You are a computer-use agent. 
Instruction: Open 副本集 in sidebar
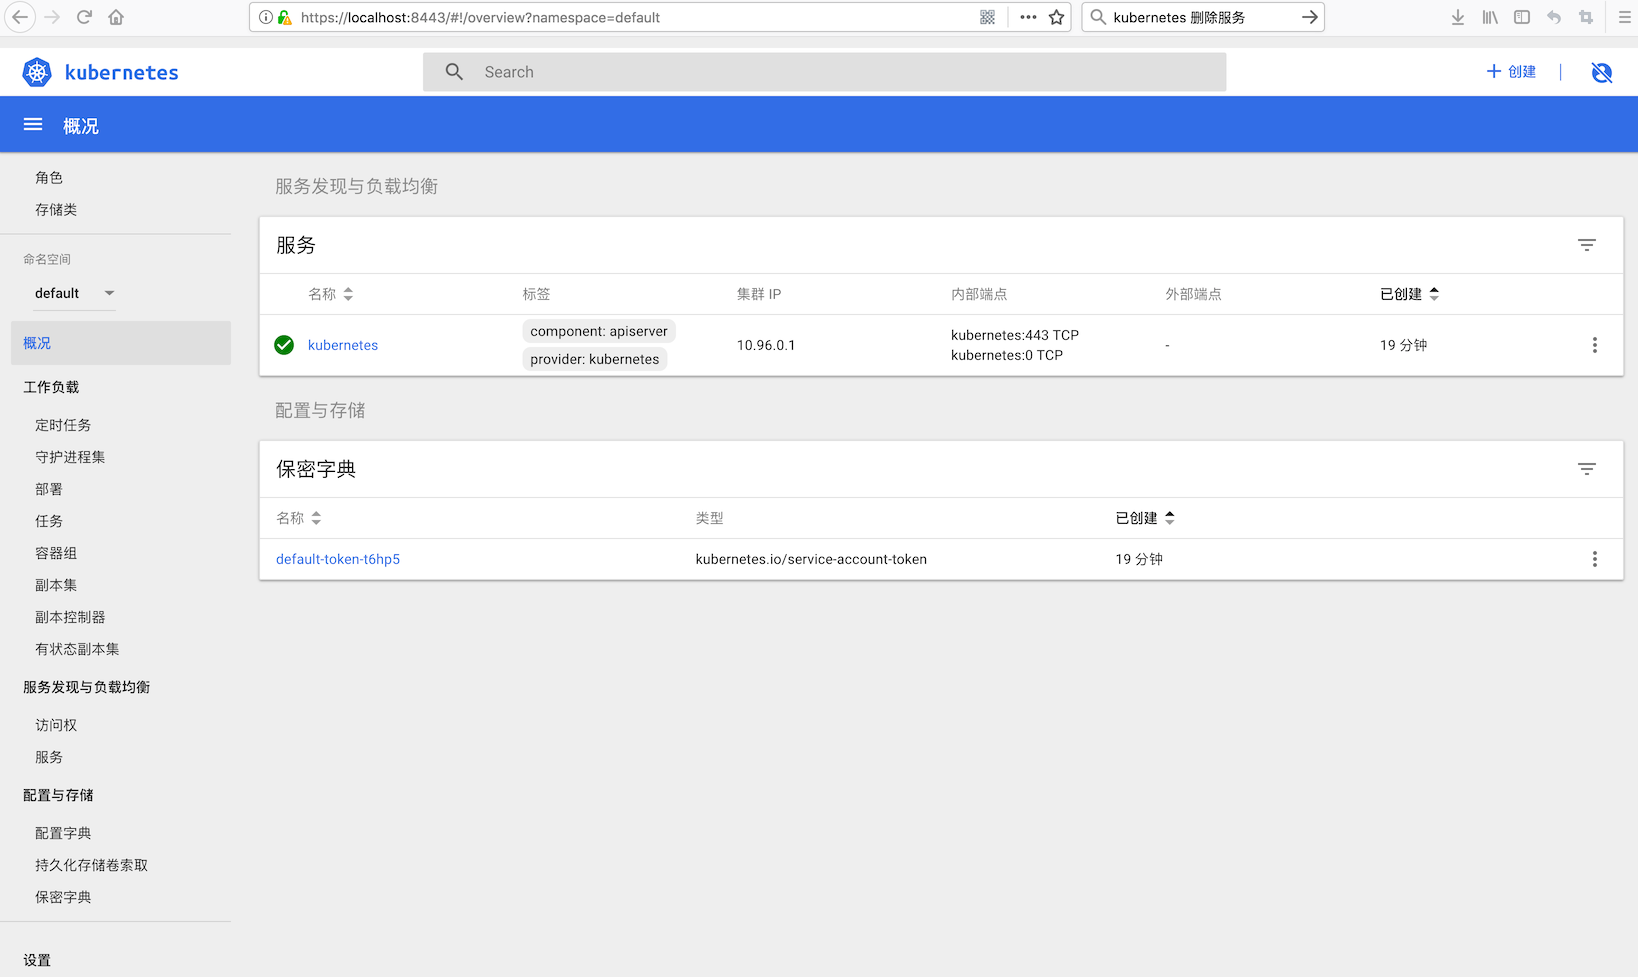pos(56,585)
